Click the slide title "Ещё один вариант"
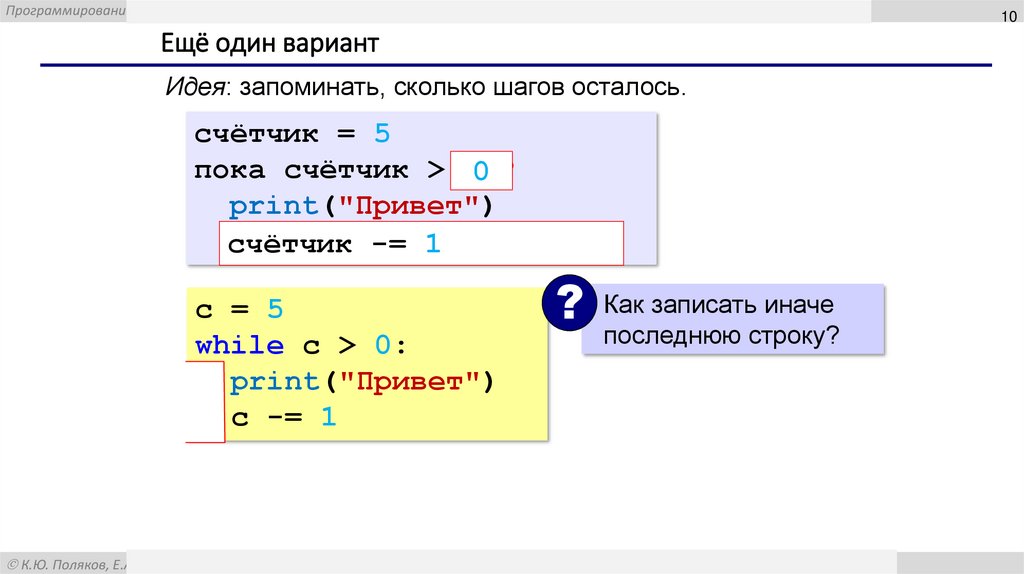The image size is (1024, 574). 270,44
